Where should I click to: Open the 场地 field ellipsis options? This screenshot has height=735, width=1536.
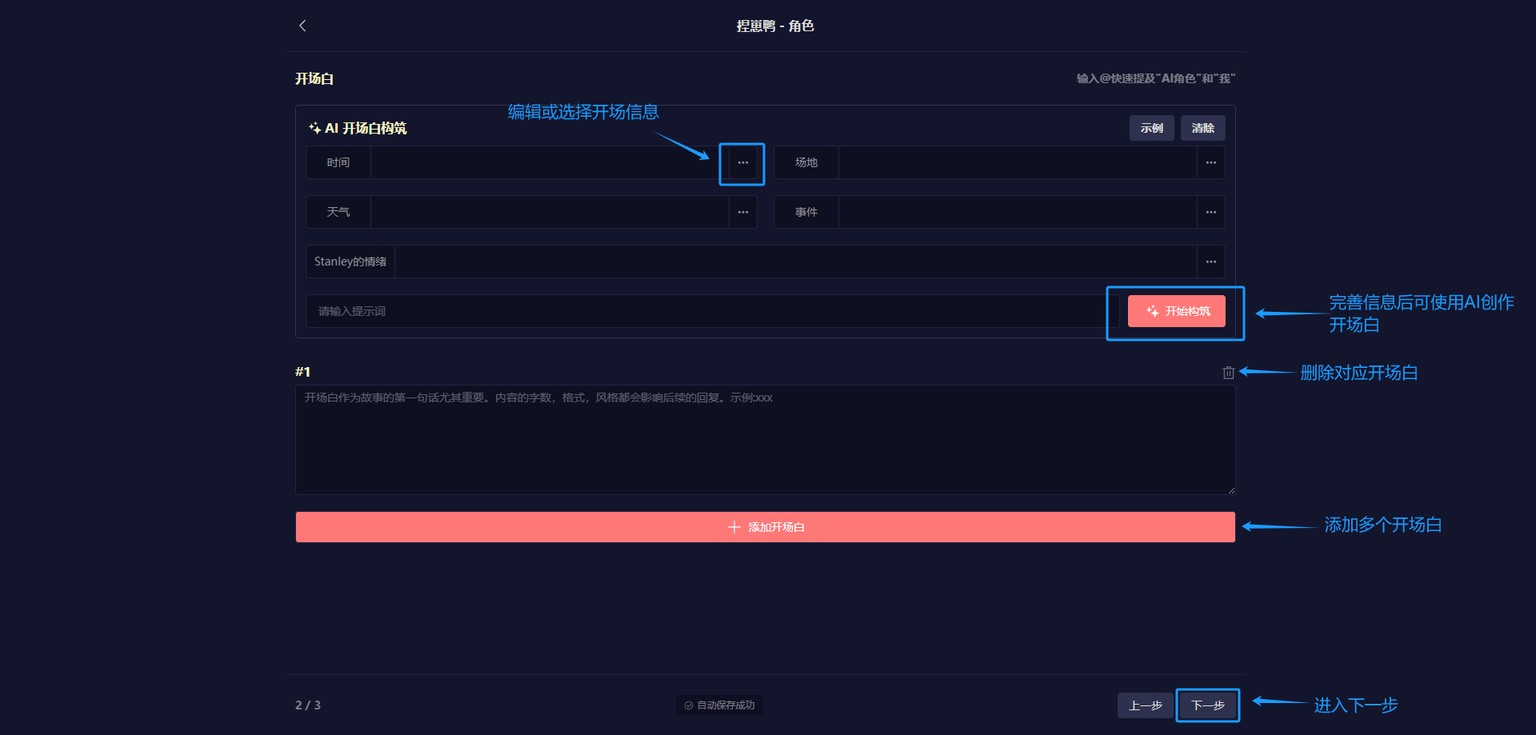point(1210,162)
